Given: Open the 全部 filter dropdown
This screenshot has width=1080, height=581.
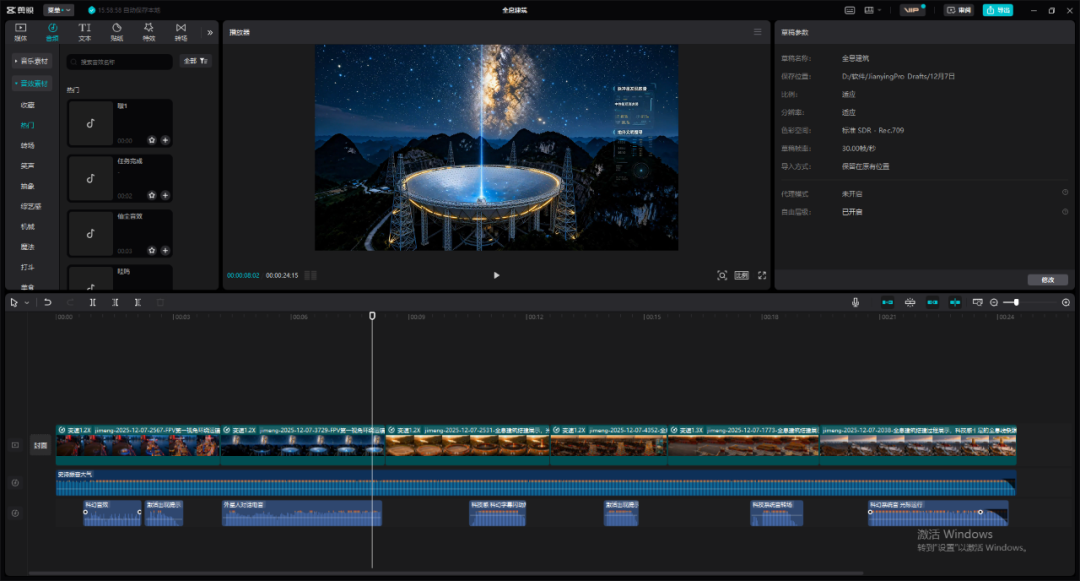Looking at the screenshot, I should tap(195, 61).
